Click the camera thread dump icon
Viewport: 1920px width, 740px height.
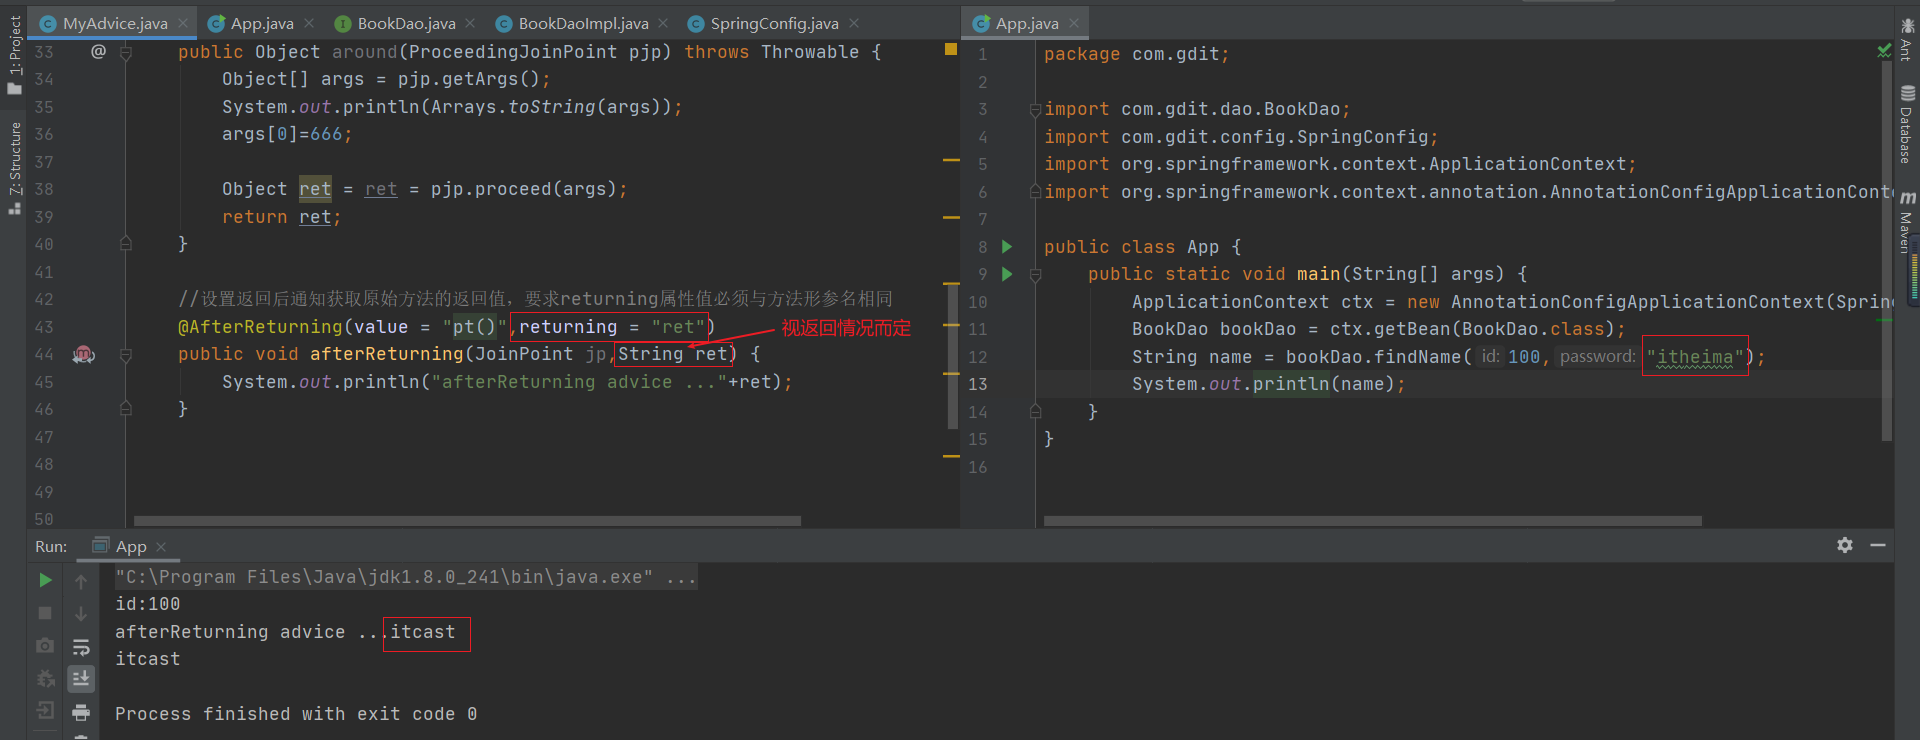tap(45, 646)
